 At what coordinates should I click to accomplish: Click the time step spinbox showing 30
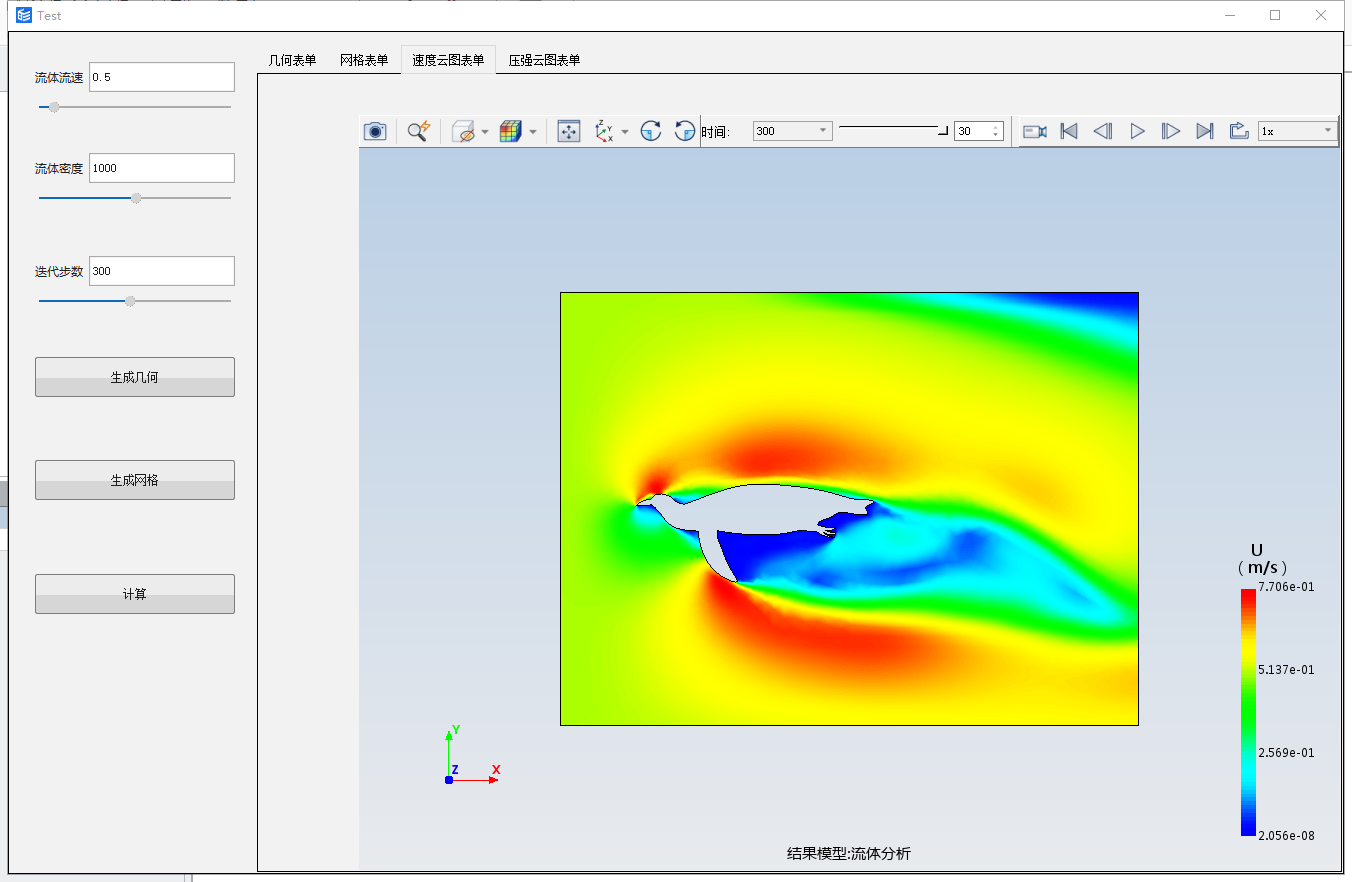pyautogui.click(x=978, y=131)
